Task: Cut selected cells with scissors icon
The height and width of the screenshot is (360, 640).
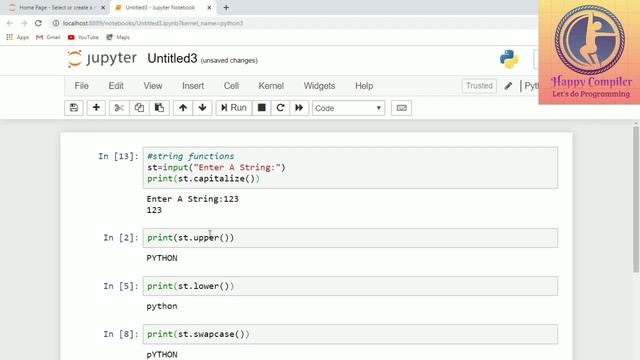Action: click(119, 108)
